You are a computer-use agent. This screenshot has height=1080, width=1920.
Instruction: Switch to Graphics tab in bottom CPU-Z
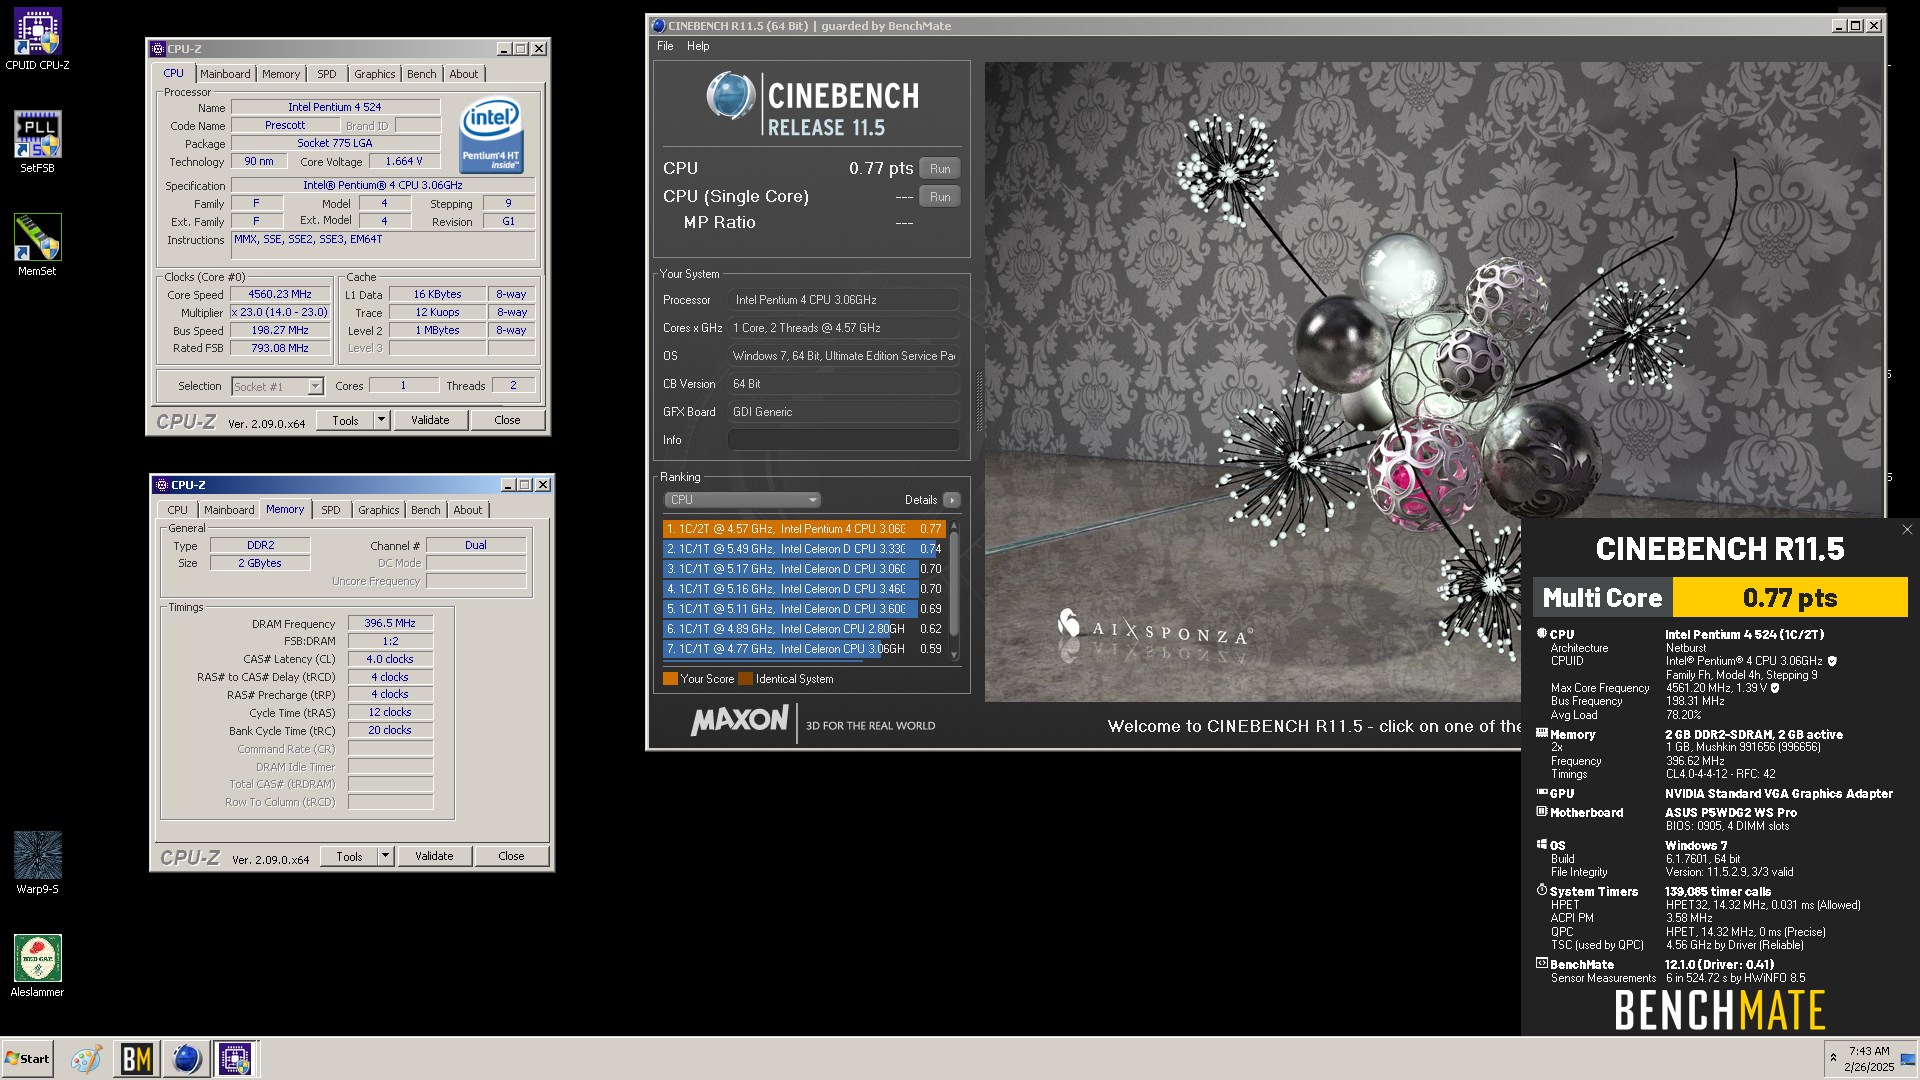(379, 510)
